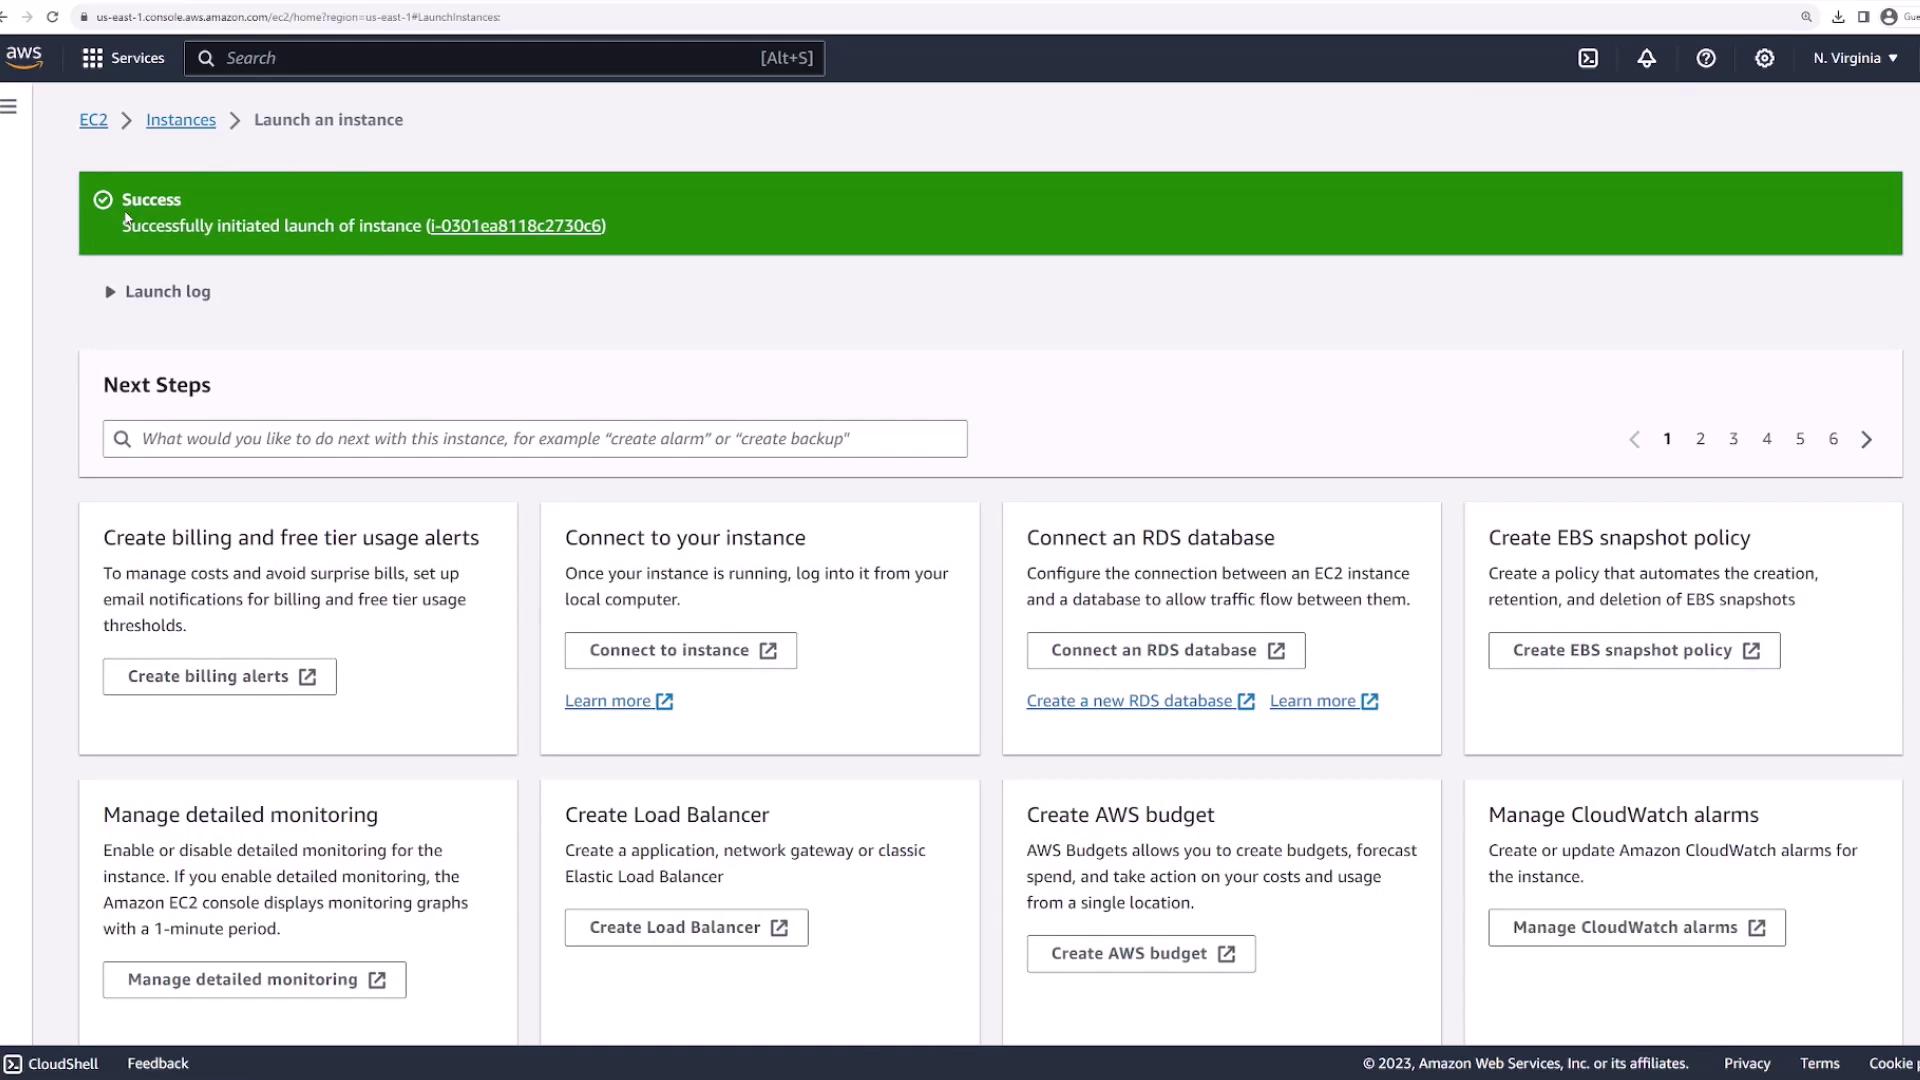Image resolution: width=1920 pixels, height=1080 pixels.
Task: Expand the Launch log section
Action: coord(158,292)
